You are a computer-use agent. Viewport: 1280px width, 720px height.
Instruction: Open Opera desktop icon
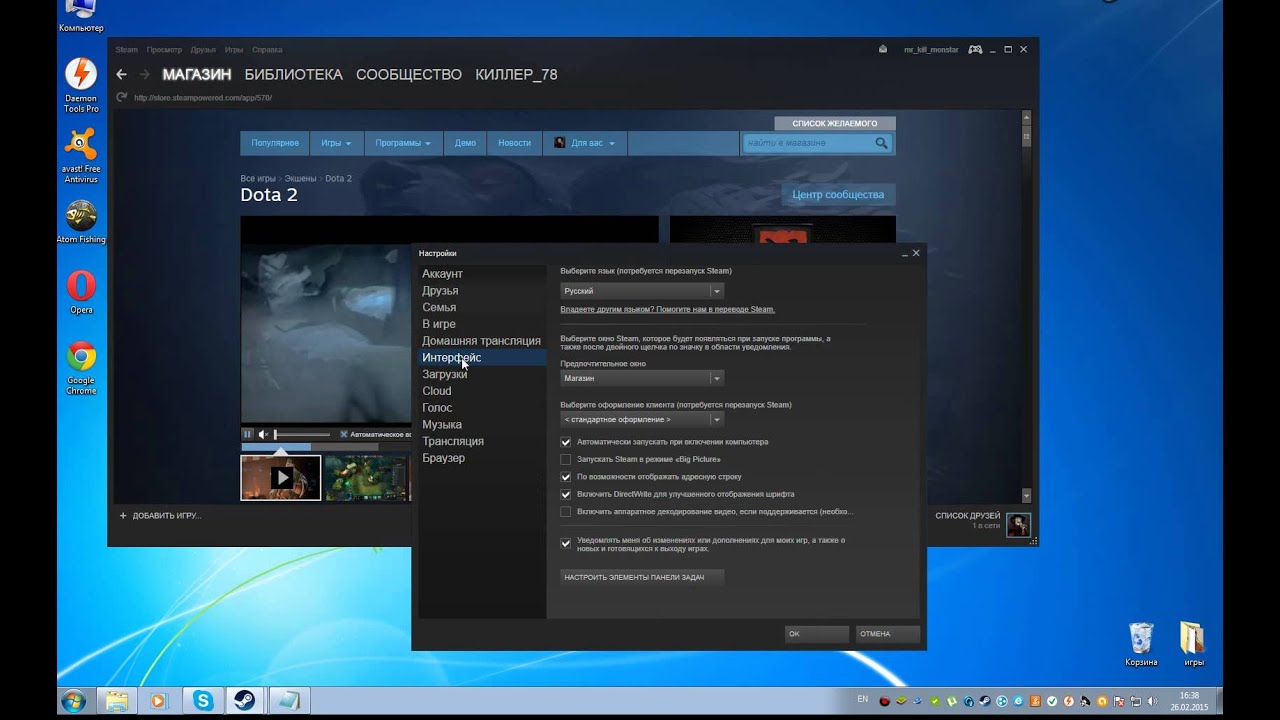81,292
